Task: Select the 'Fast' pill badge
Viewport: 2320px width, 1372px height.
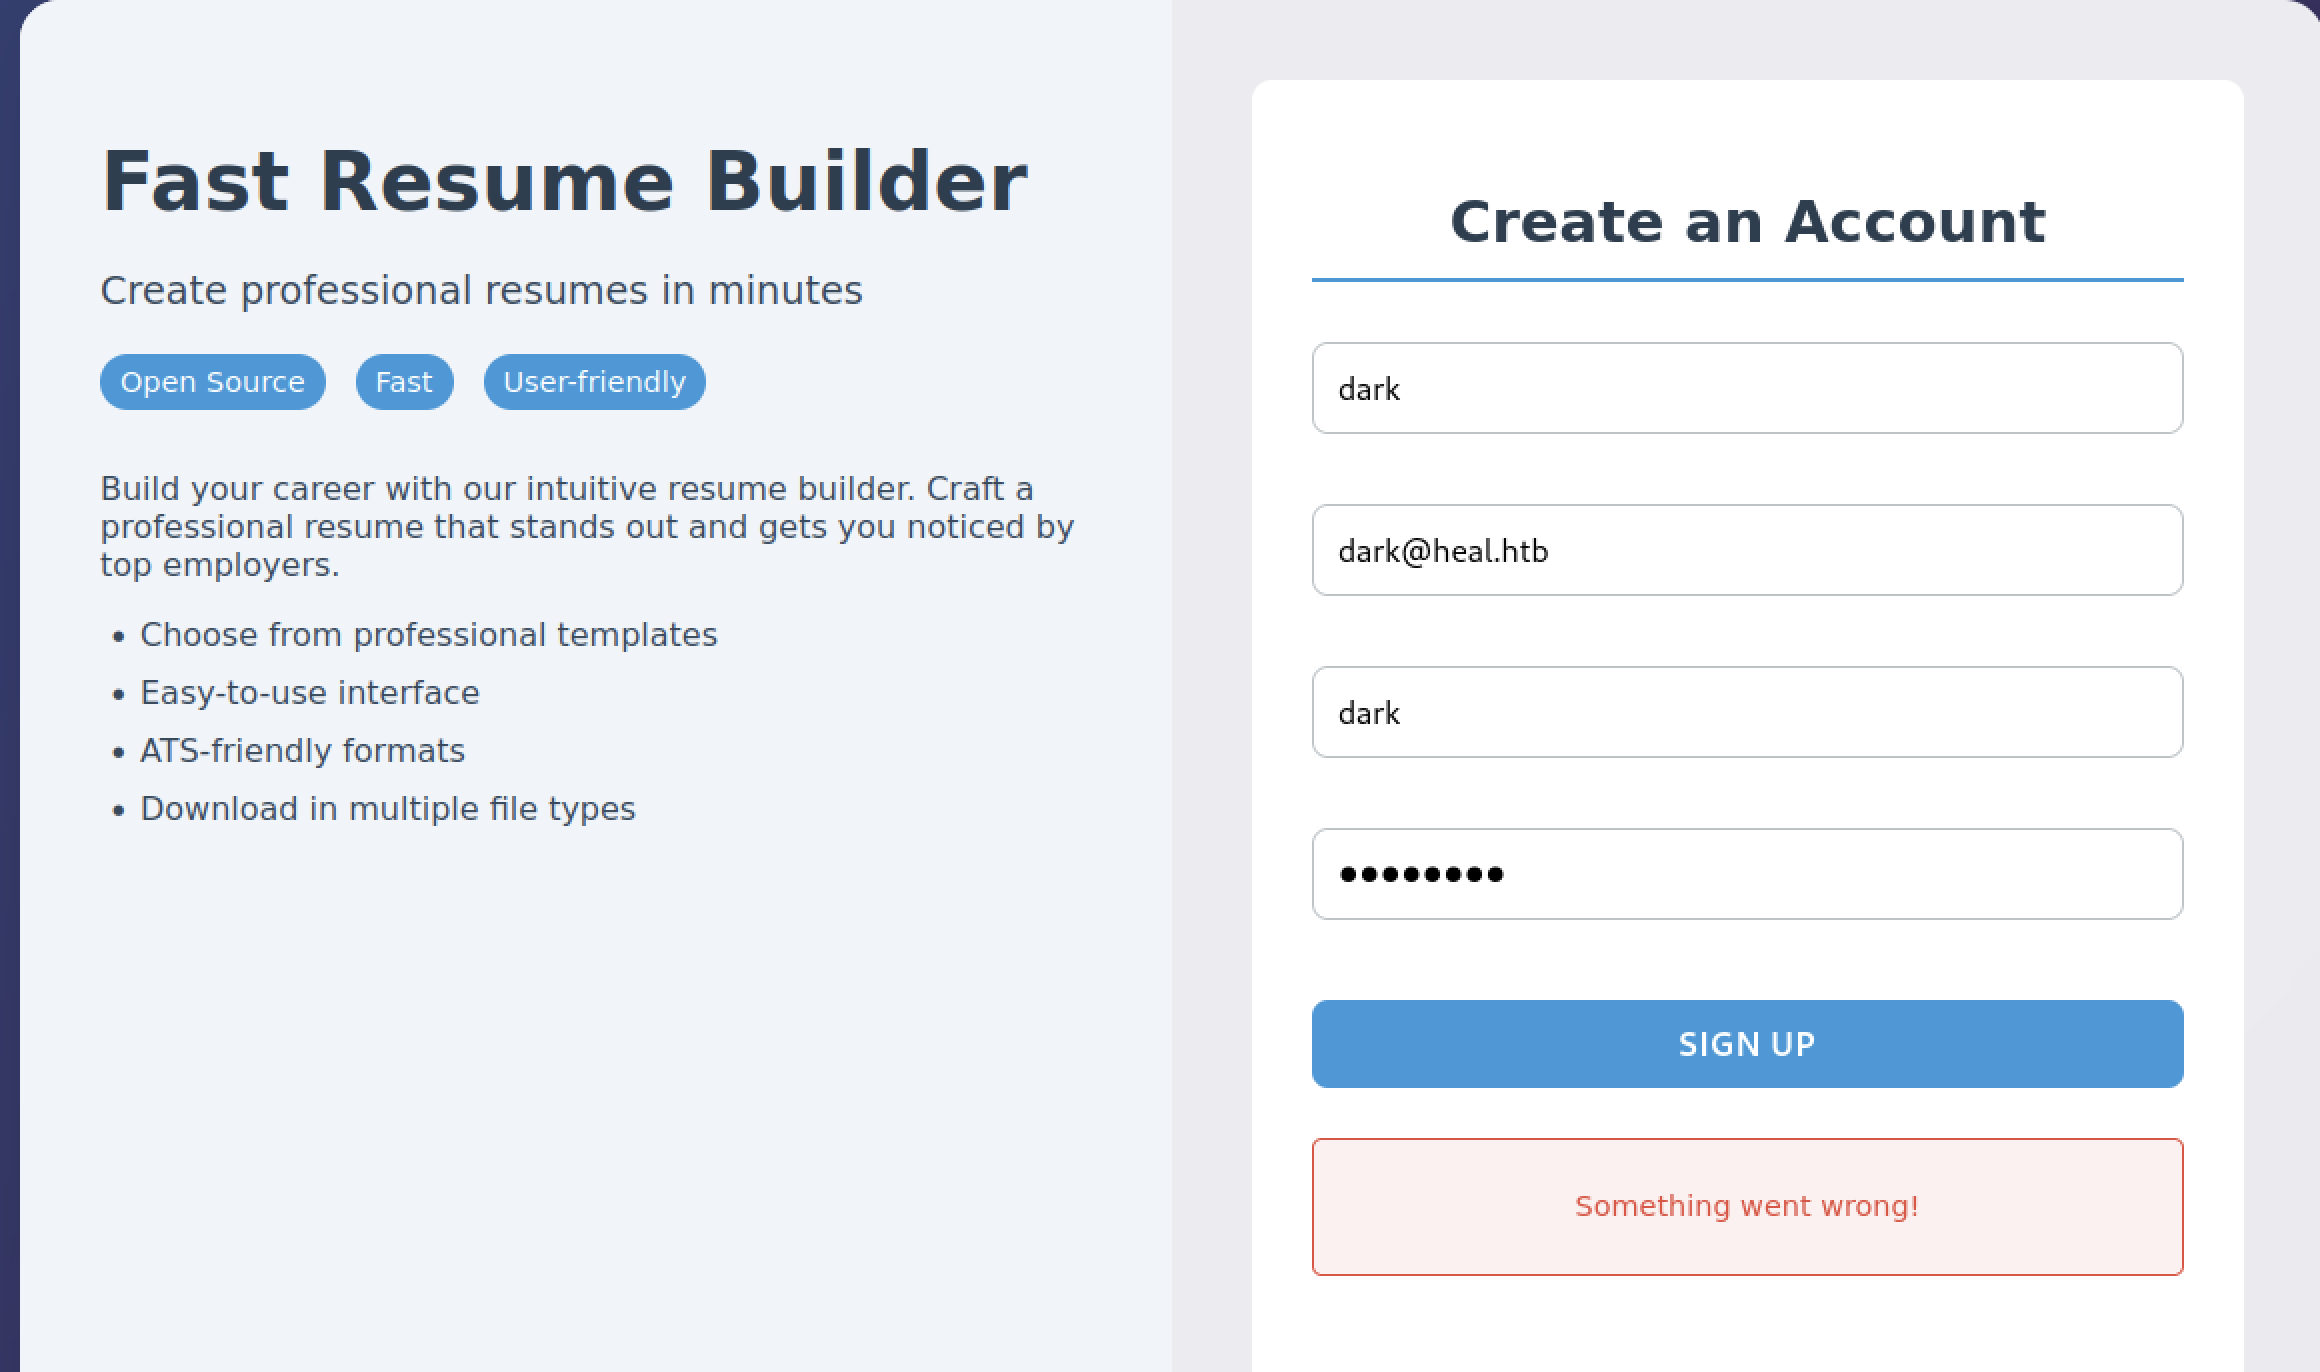Action: 404,382
